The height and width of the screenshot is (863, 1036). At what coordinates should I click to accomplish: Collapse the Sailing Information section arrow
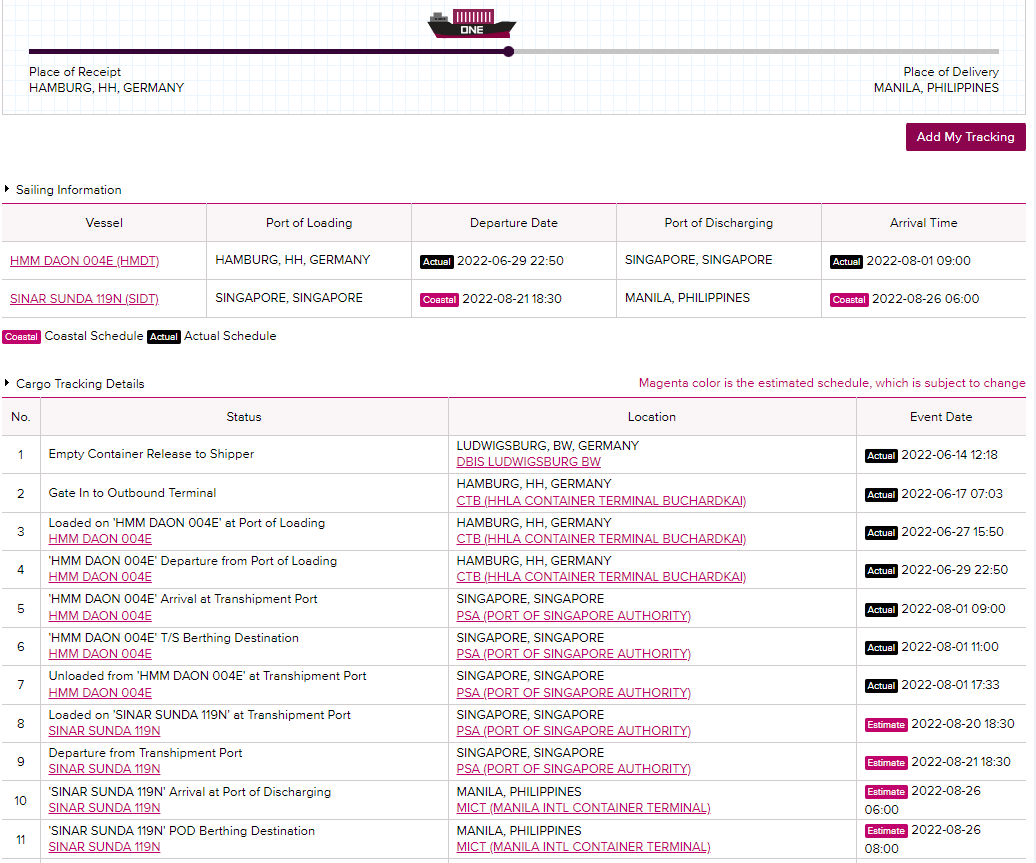tap(7, 189)
